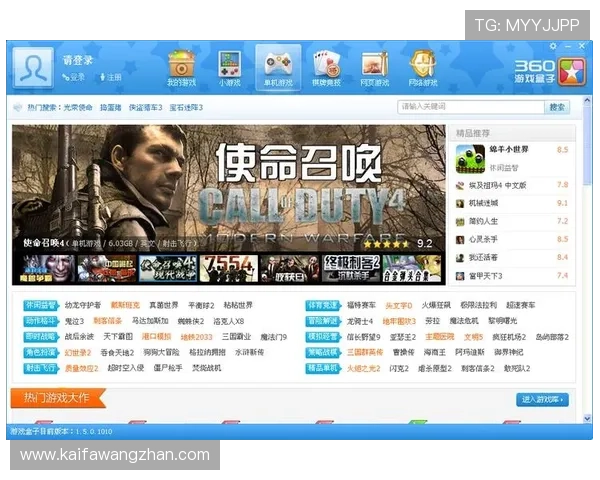Select the 终极刺客2 banner thumbnail
The width and height of the screenshot is (600, 480).
[351, 269]
